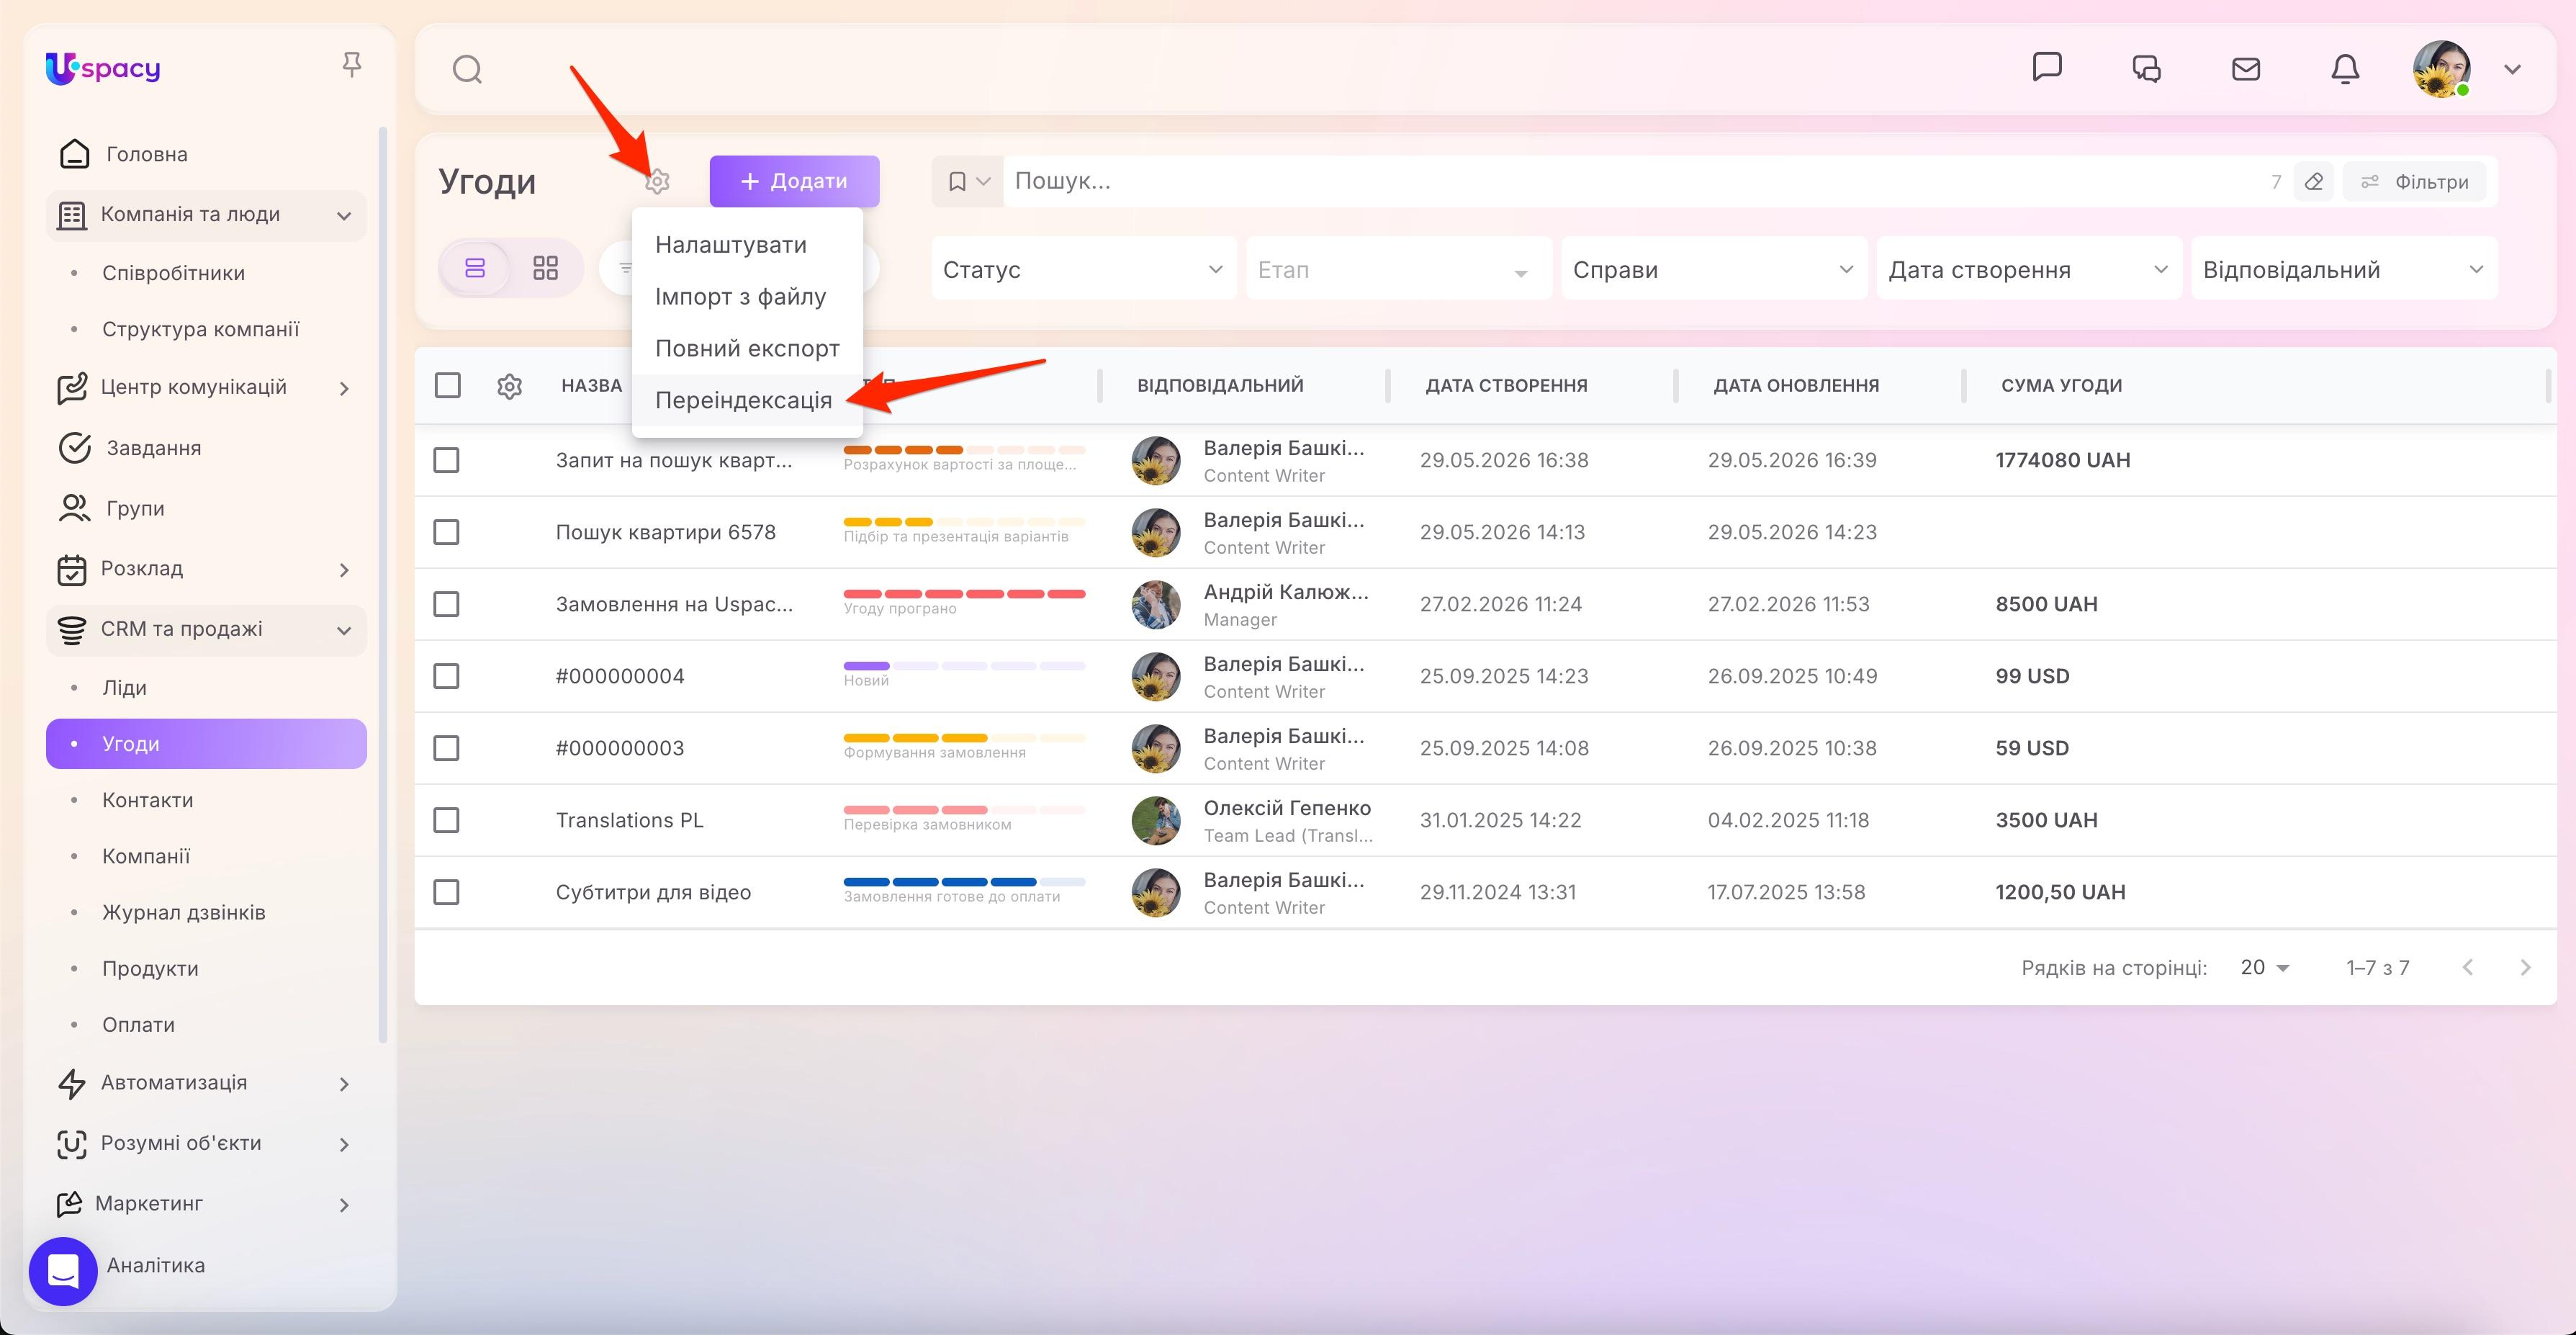Open the Угоди settings gear icon
The height and width of the screenshot is (1335, 2576).
pyautogui.click(x=657, y=181)
